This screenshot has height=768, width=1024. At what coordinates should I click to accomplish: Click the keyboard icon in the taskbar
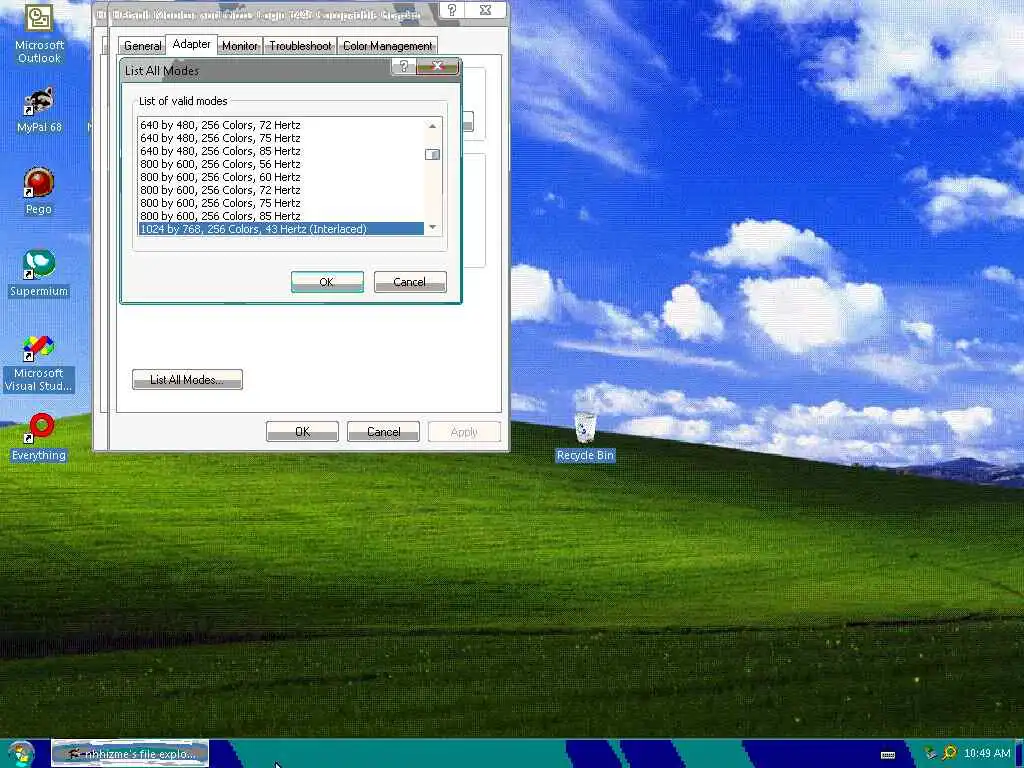(888, 754)
